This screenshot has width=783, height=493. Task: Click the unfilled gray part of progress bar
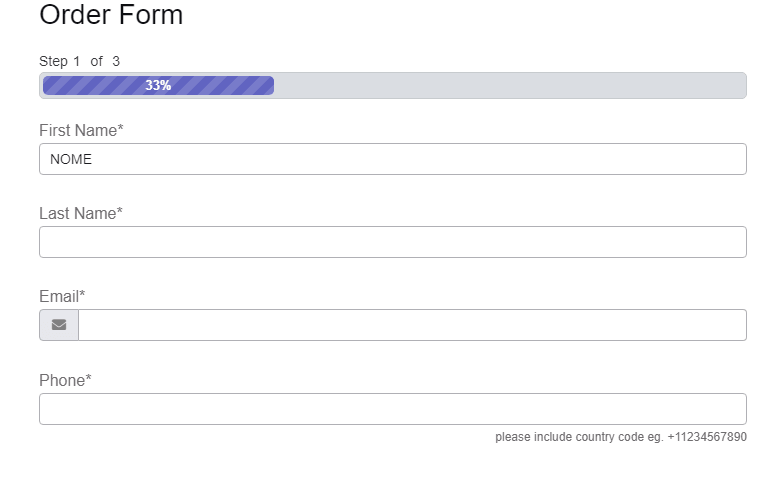click(510, 86)
